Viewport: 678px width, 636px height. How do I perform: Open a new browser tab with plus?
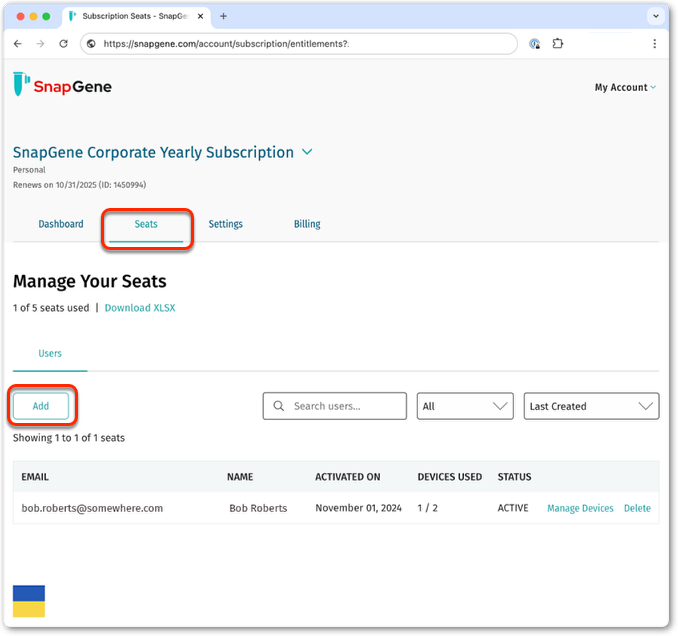pos(223,16)
